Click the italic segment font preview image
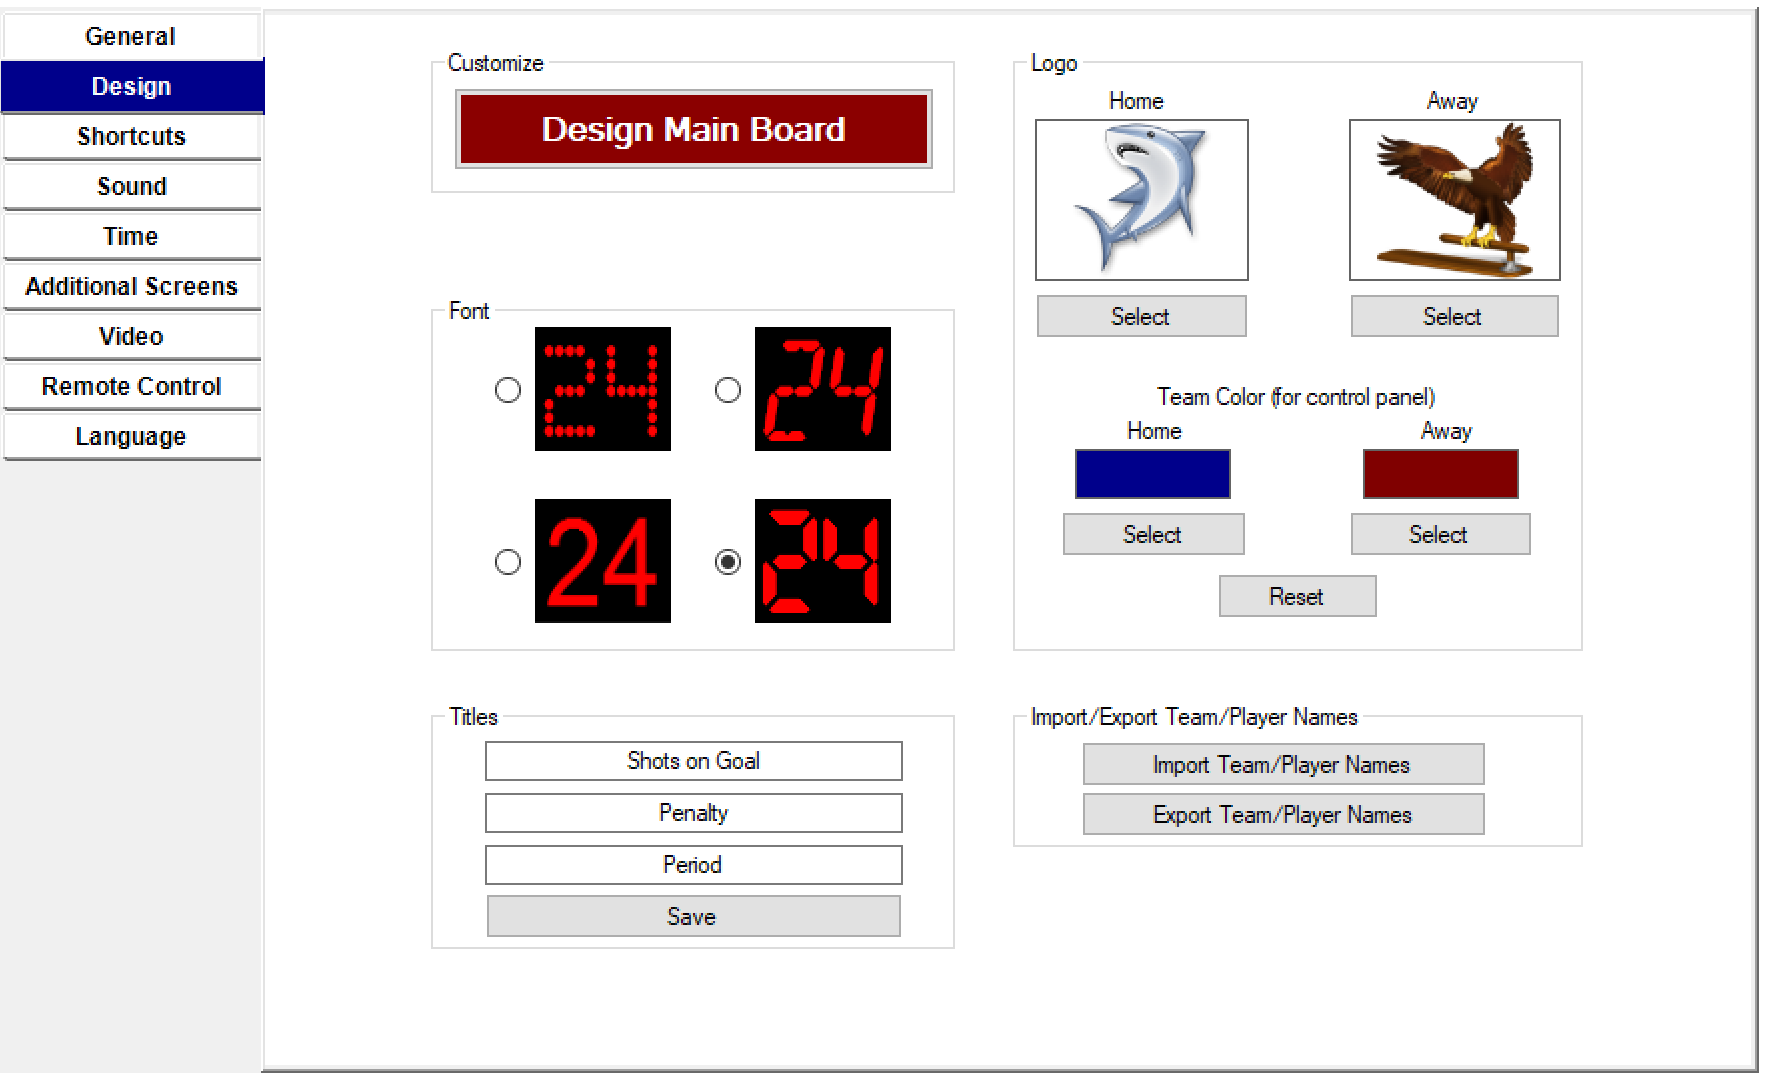Viewport: 1767px width, 1083px height. (822, 389)
